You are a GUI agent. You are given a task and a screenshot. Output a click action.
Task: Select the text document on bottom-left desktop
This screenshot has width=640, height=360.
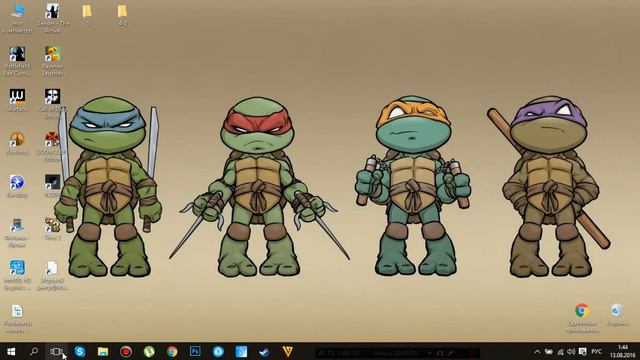tap(17, 319)
